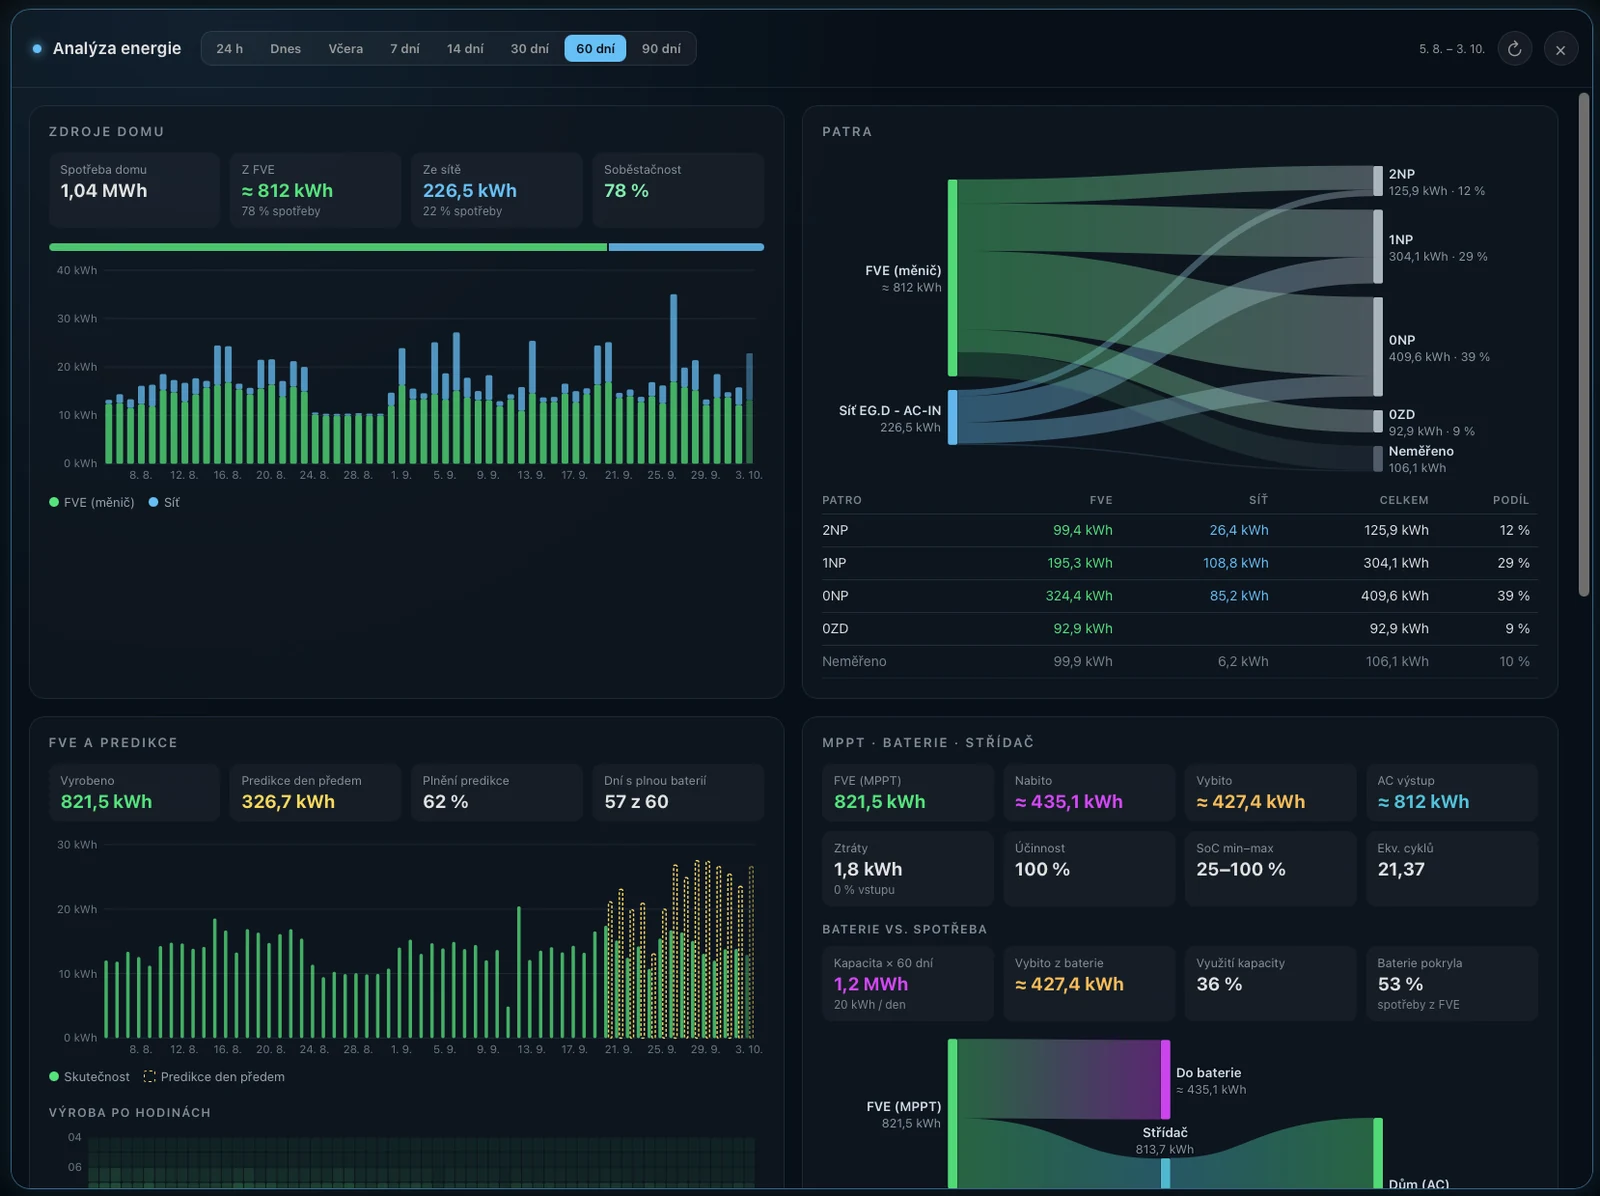Click the Baterie pokryla 53 % card
1600x1196 pixels.
coord(1452,983)
